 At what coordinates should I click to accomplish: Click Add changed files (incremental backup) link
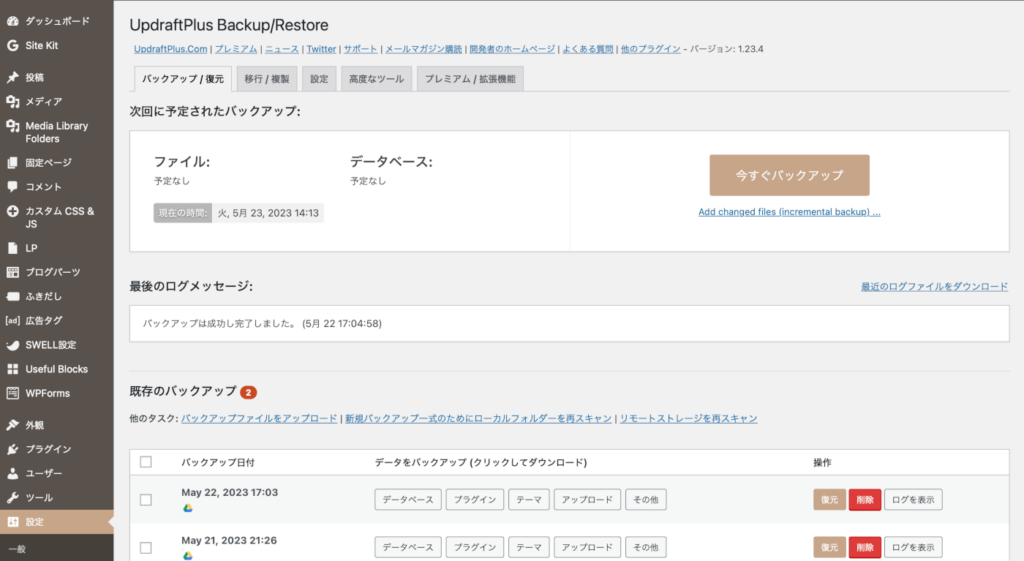click(790, 212)
